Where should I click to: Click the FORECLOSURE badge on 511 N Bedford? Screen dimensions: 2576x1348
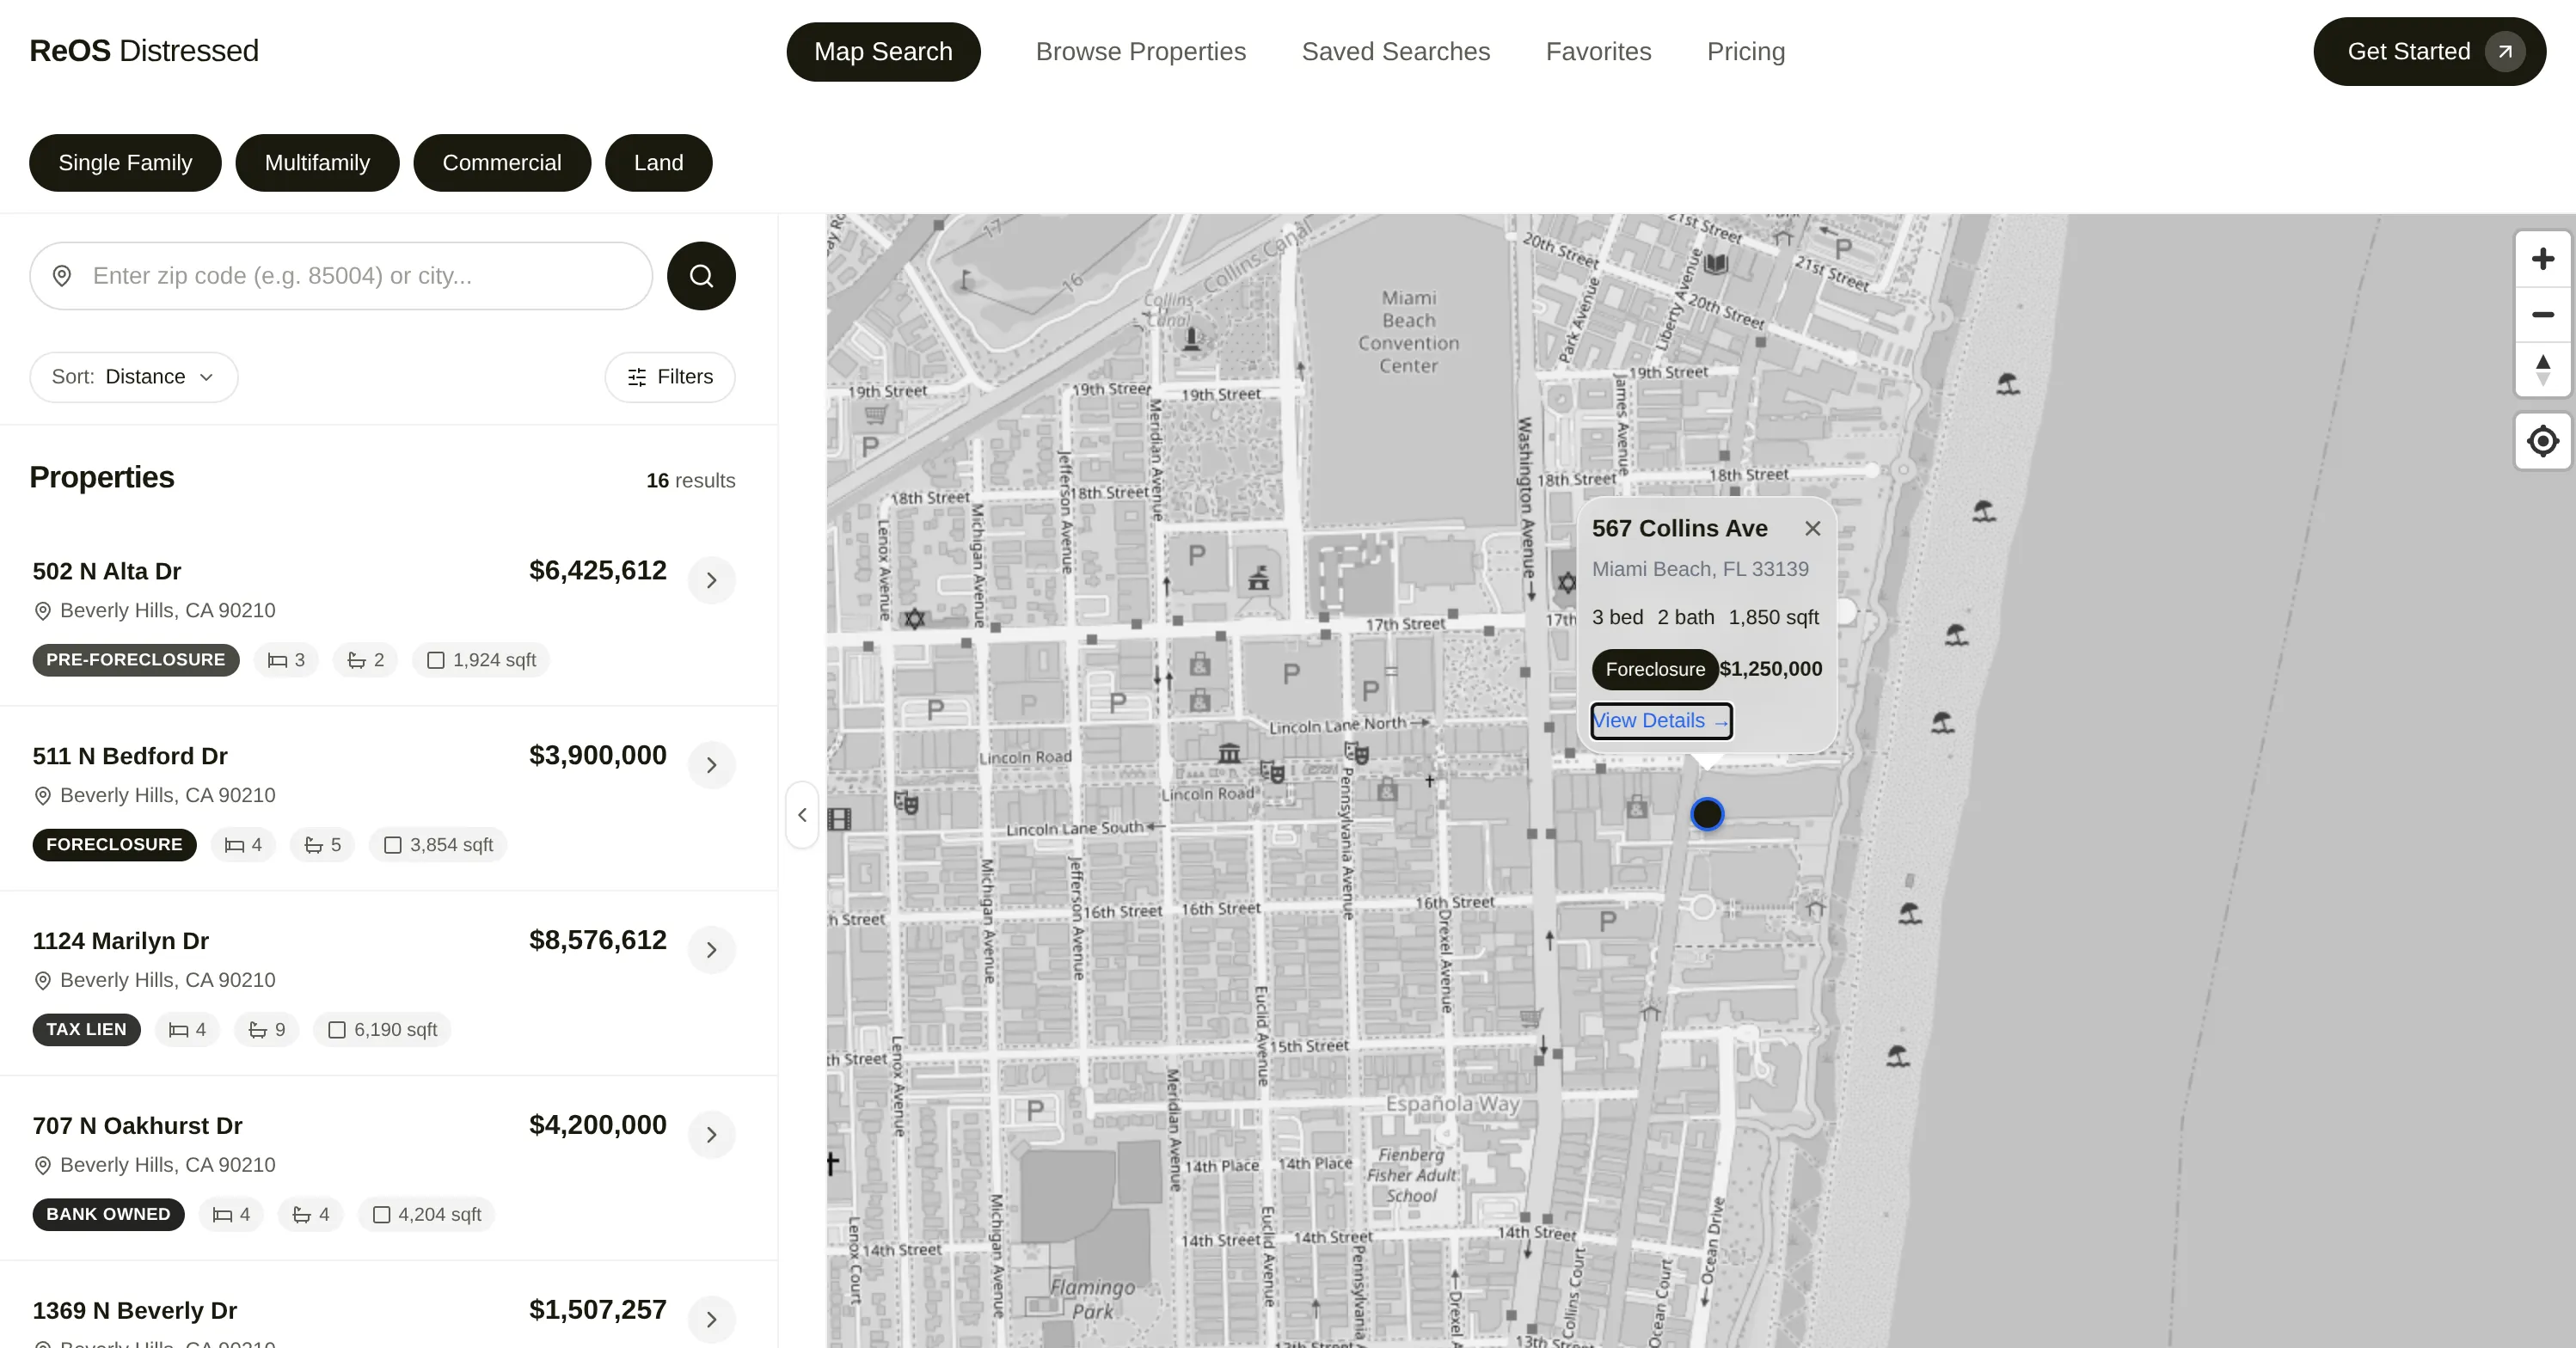click(115, 845)
